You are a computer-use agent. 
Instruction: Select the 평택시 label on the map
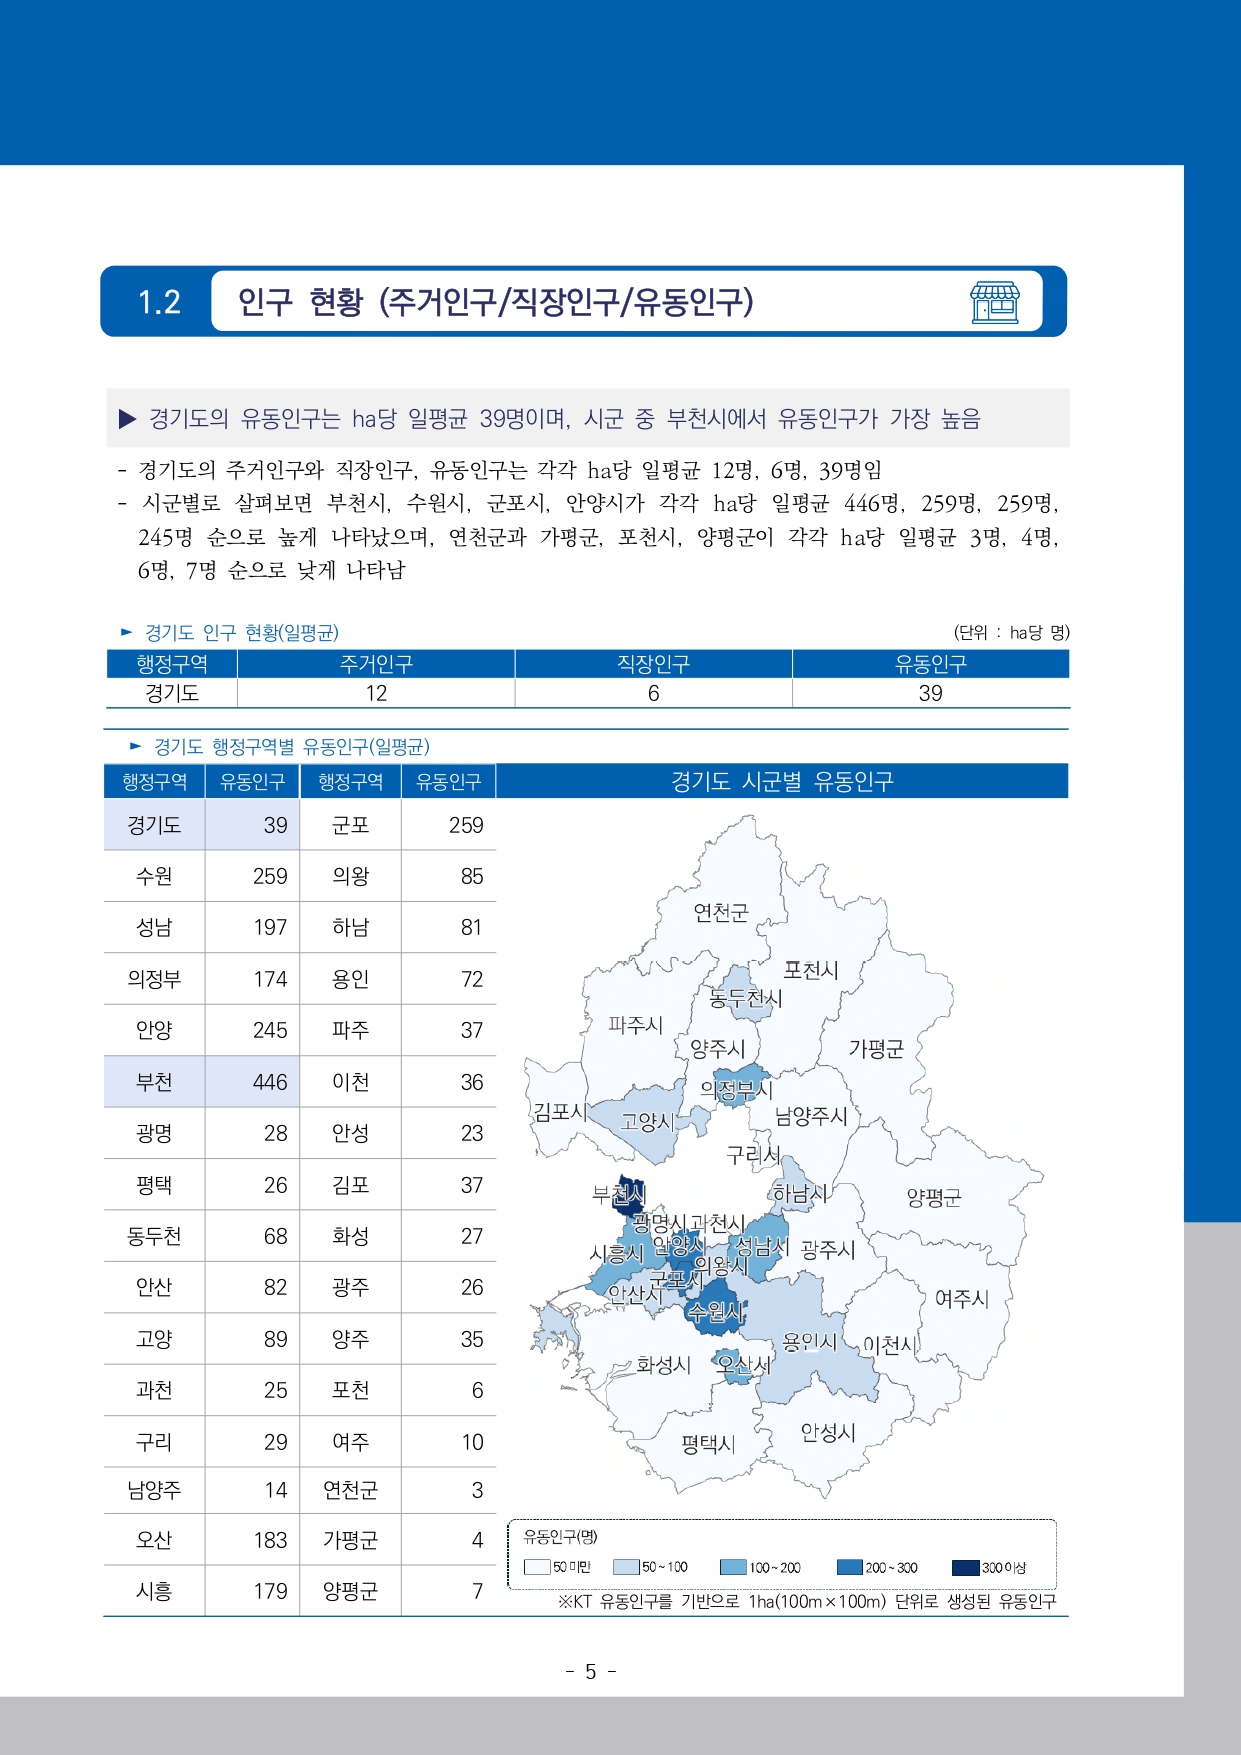pyautogui.click(x=708, y=1443)
